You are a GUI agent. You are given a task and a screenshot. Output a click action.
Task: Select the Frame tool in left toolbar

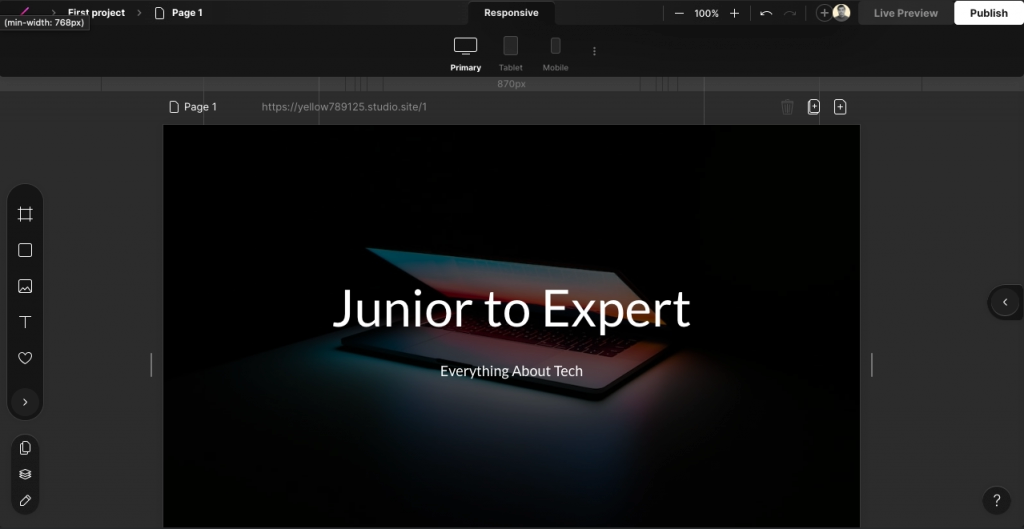(x=25, y=214)
